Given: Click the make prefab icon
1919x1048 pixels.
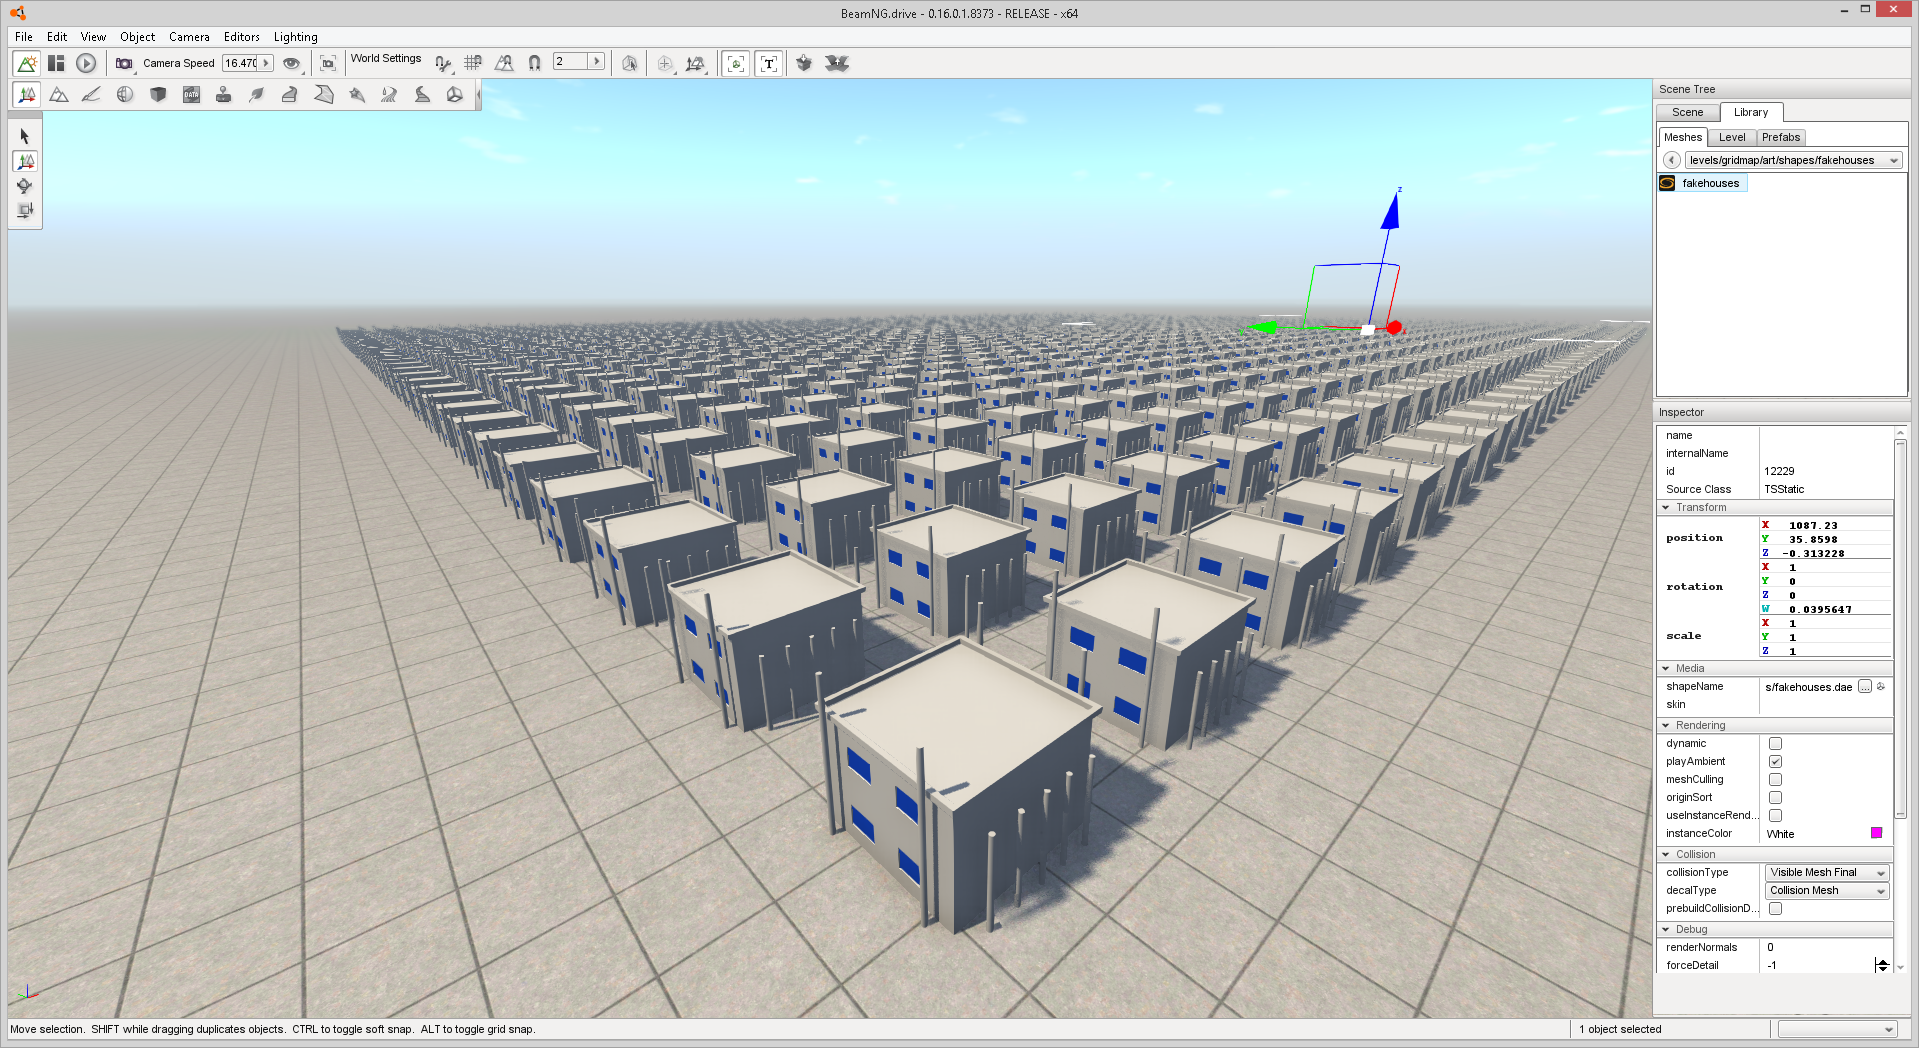Looking at the screenshot, I should click(804, 63).
